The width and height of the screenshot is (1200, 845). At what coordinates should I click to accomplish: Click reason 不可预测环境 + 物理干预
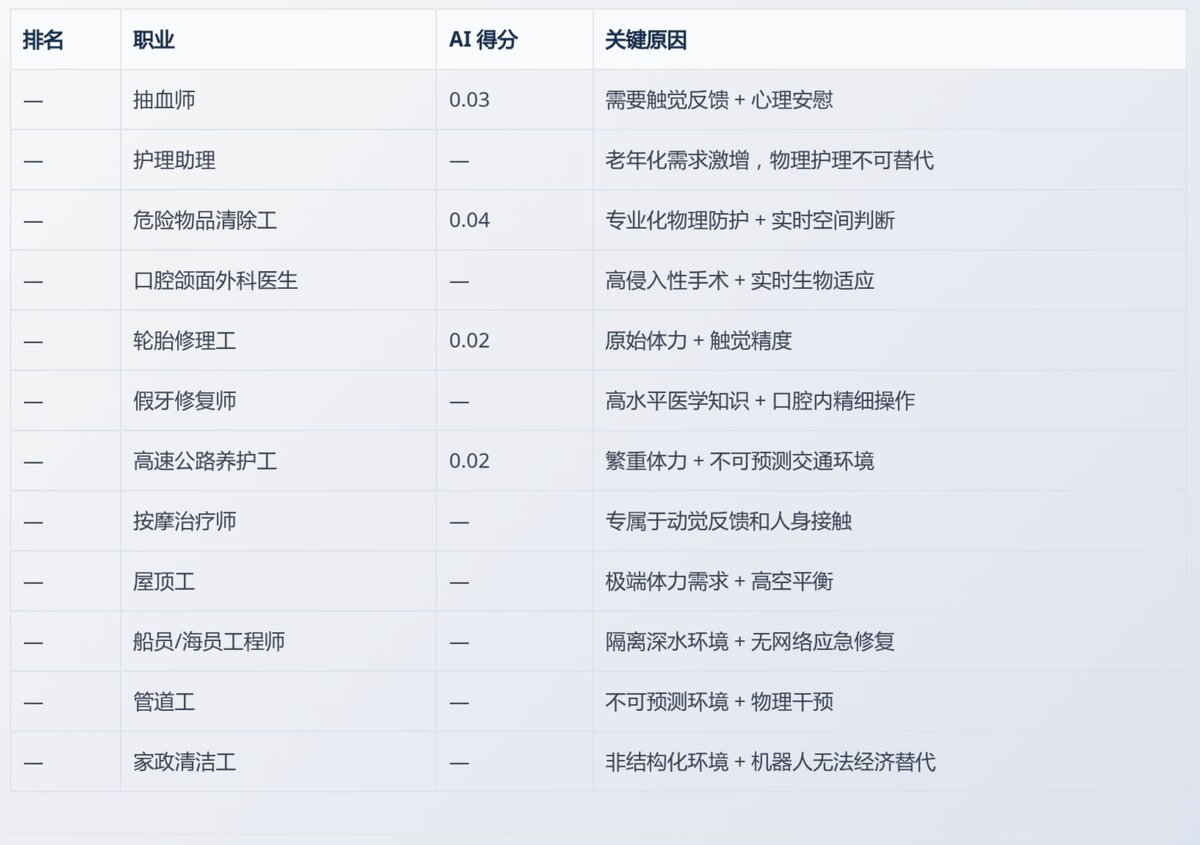(x=719, y=702)
